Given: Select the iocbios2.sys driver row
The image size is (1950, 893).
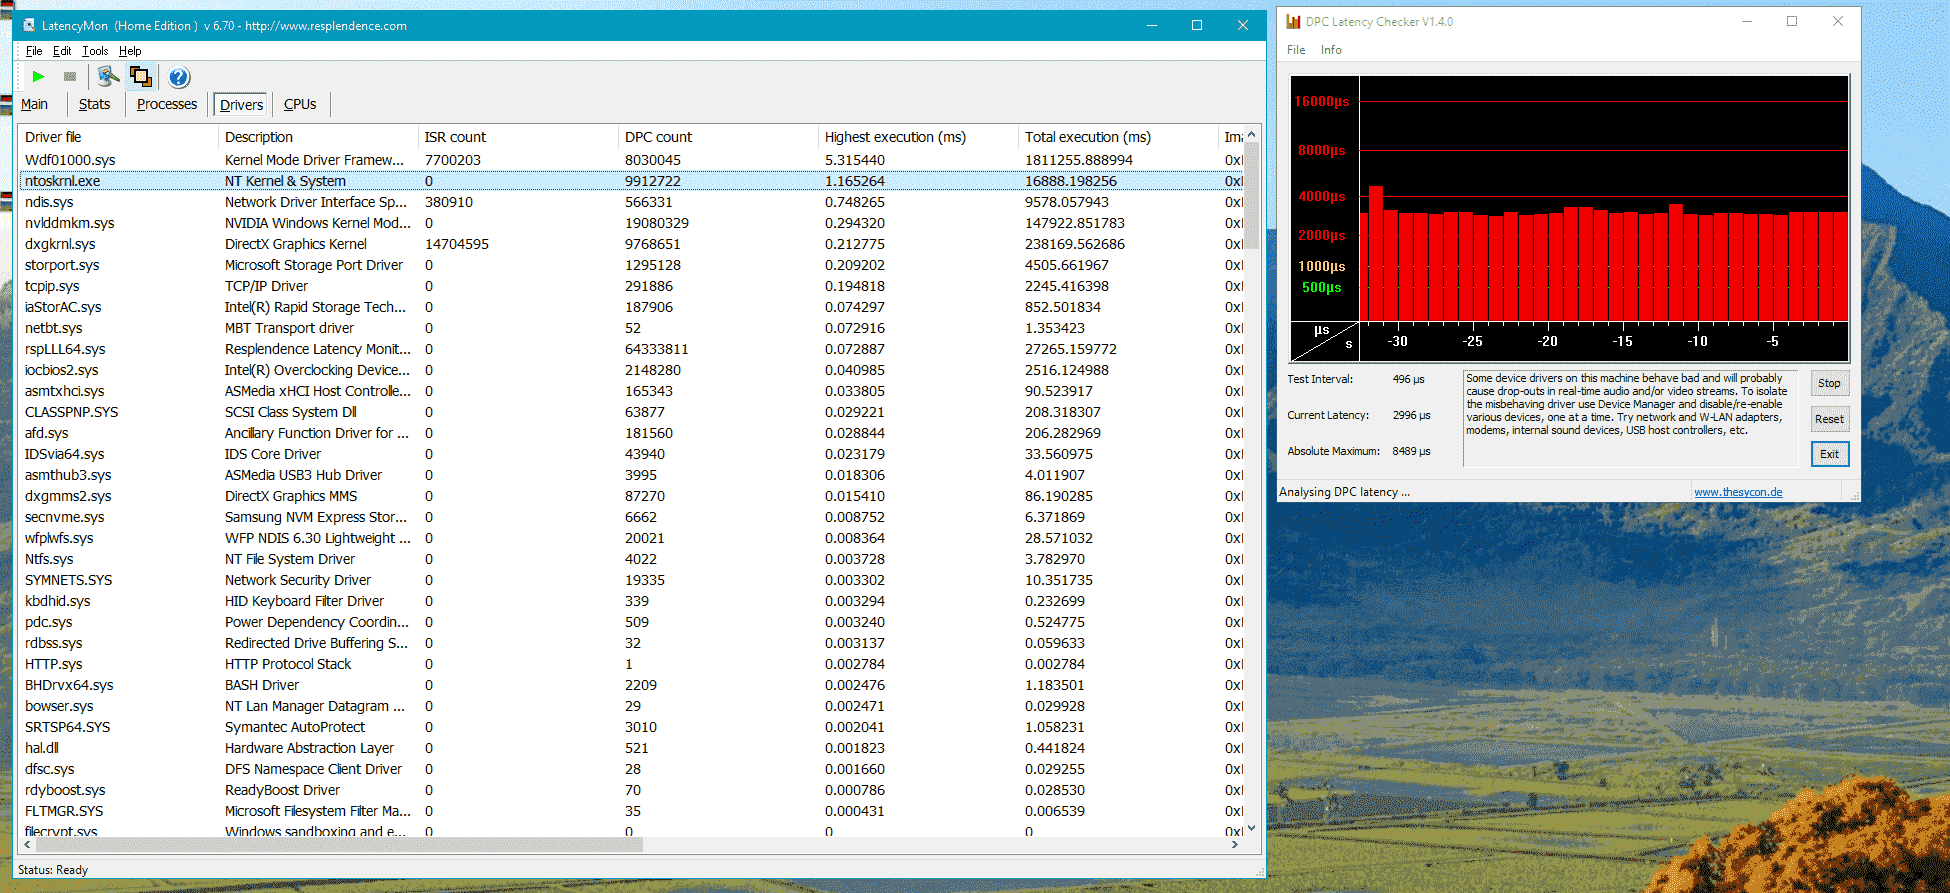Looking at the screenshot, I should (x=631, y=370).
